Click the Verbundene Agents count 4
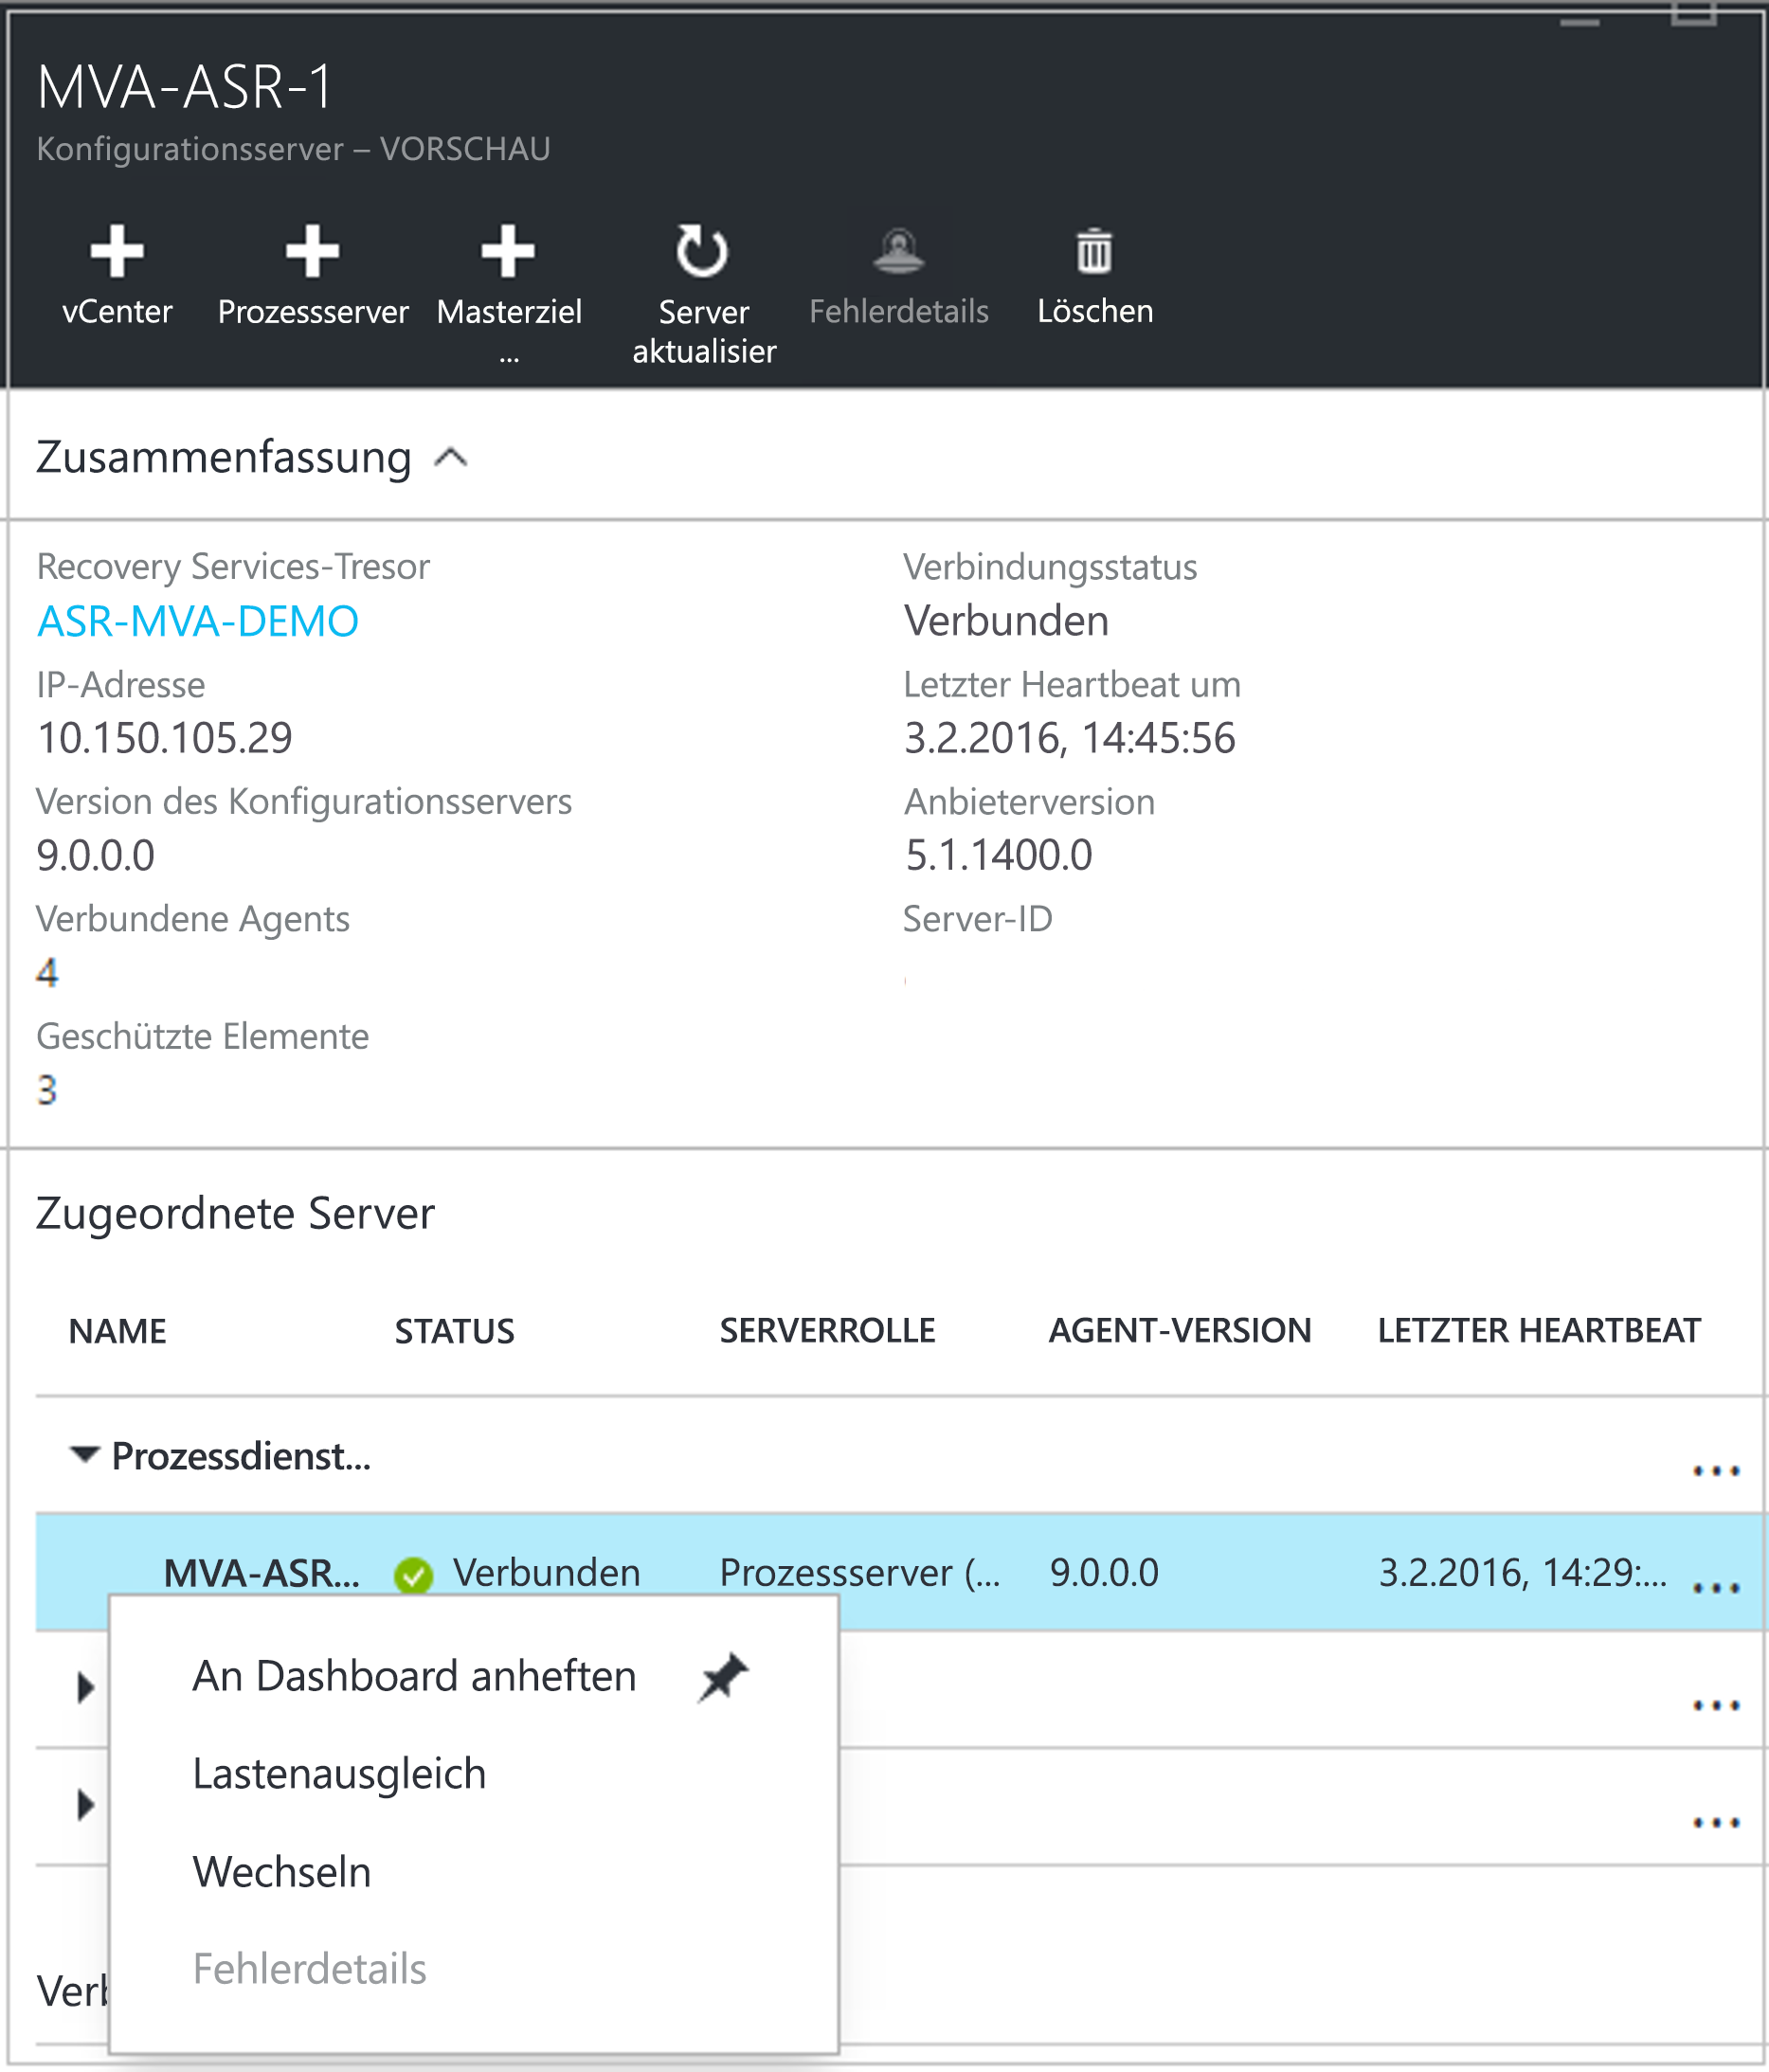This screenshot has height=2072, width=1769. point(47,972)
